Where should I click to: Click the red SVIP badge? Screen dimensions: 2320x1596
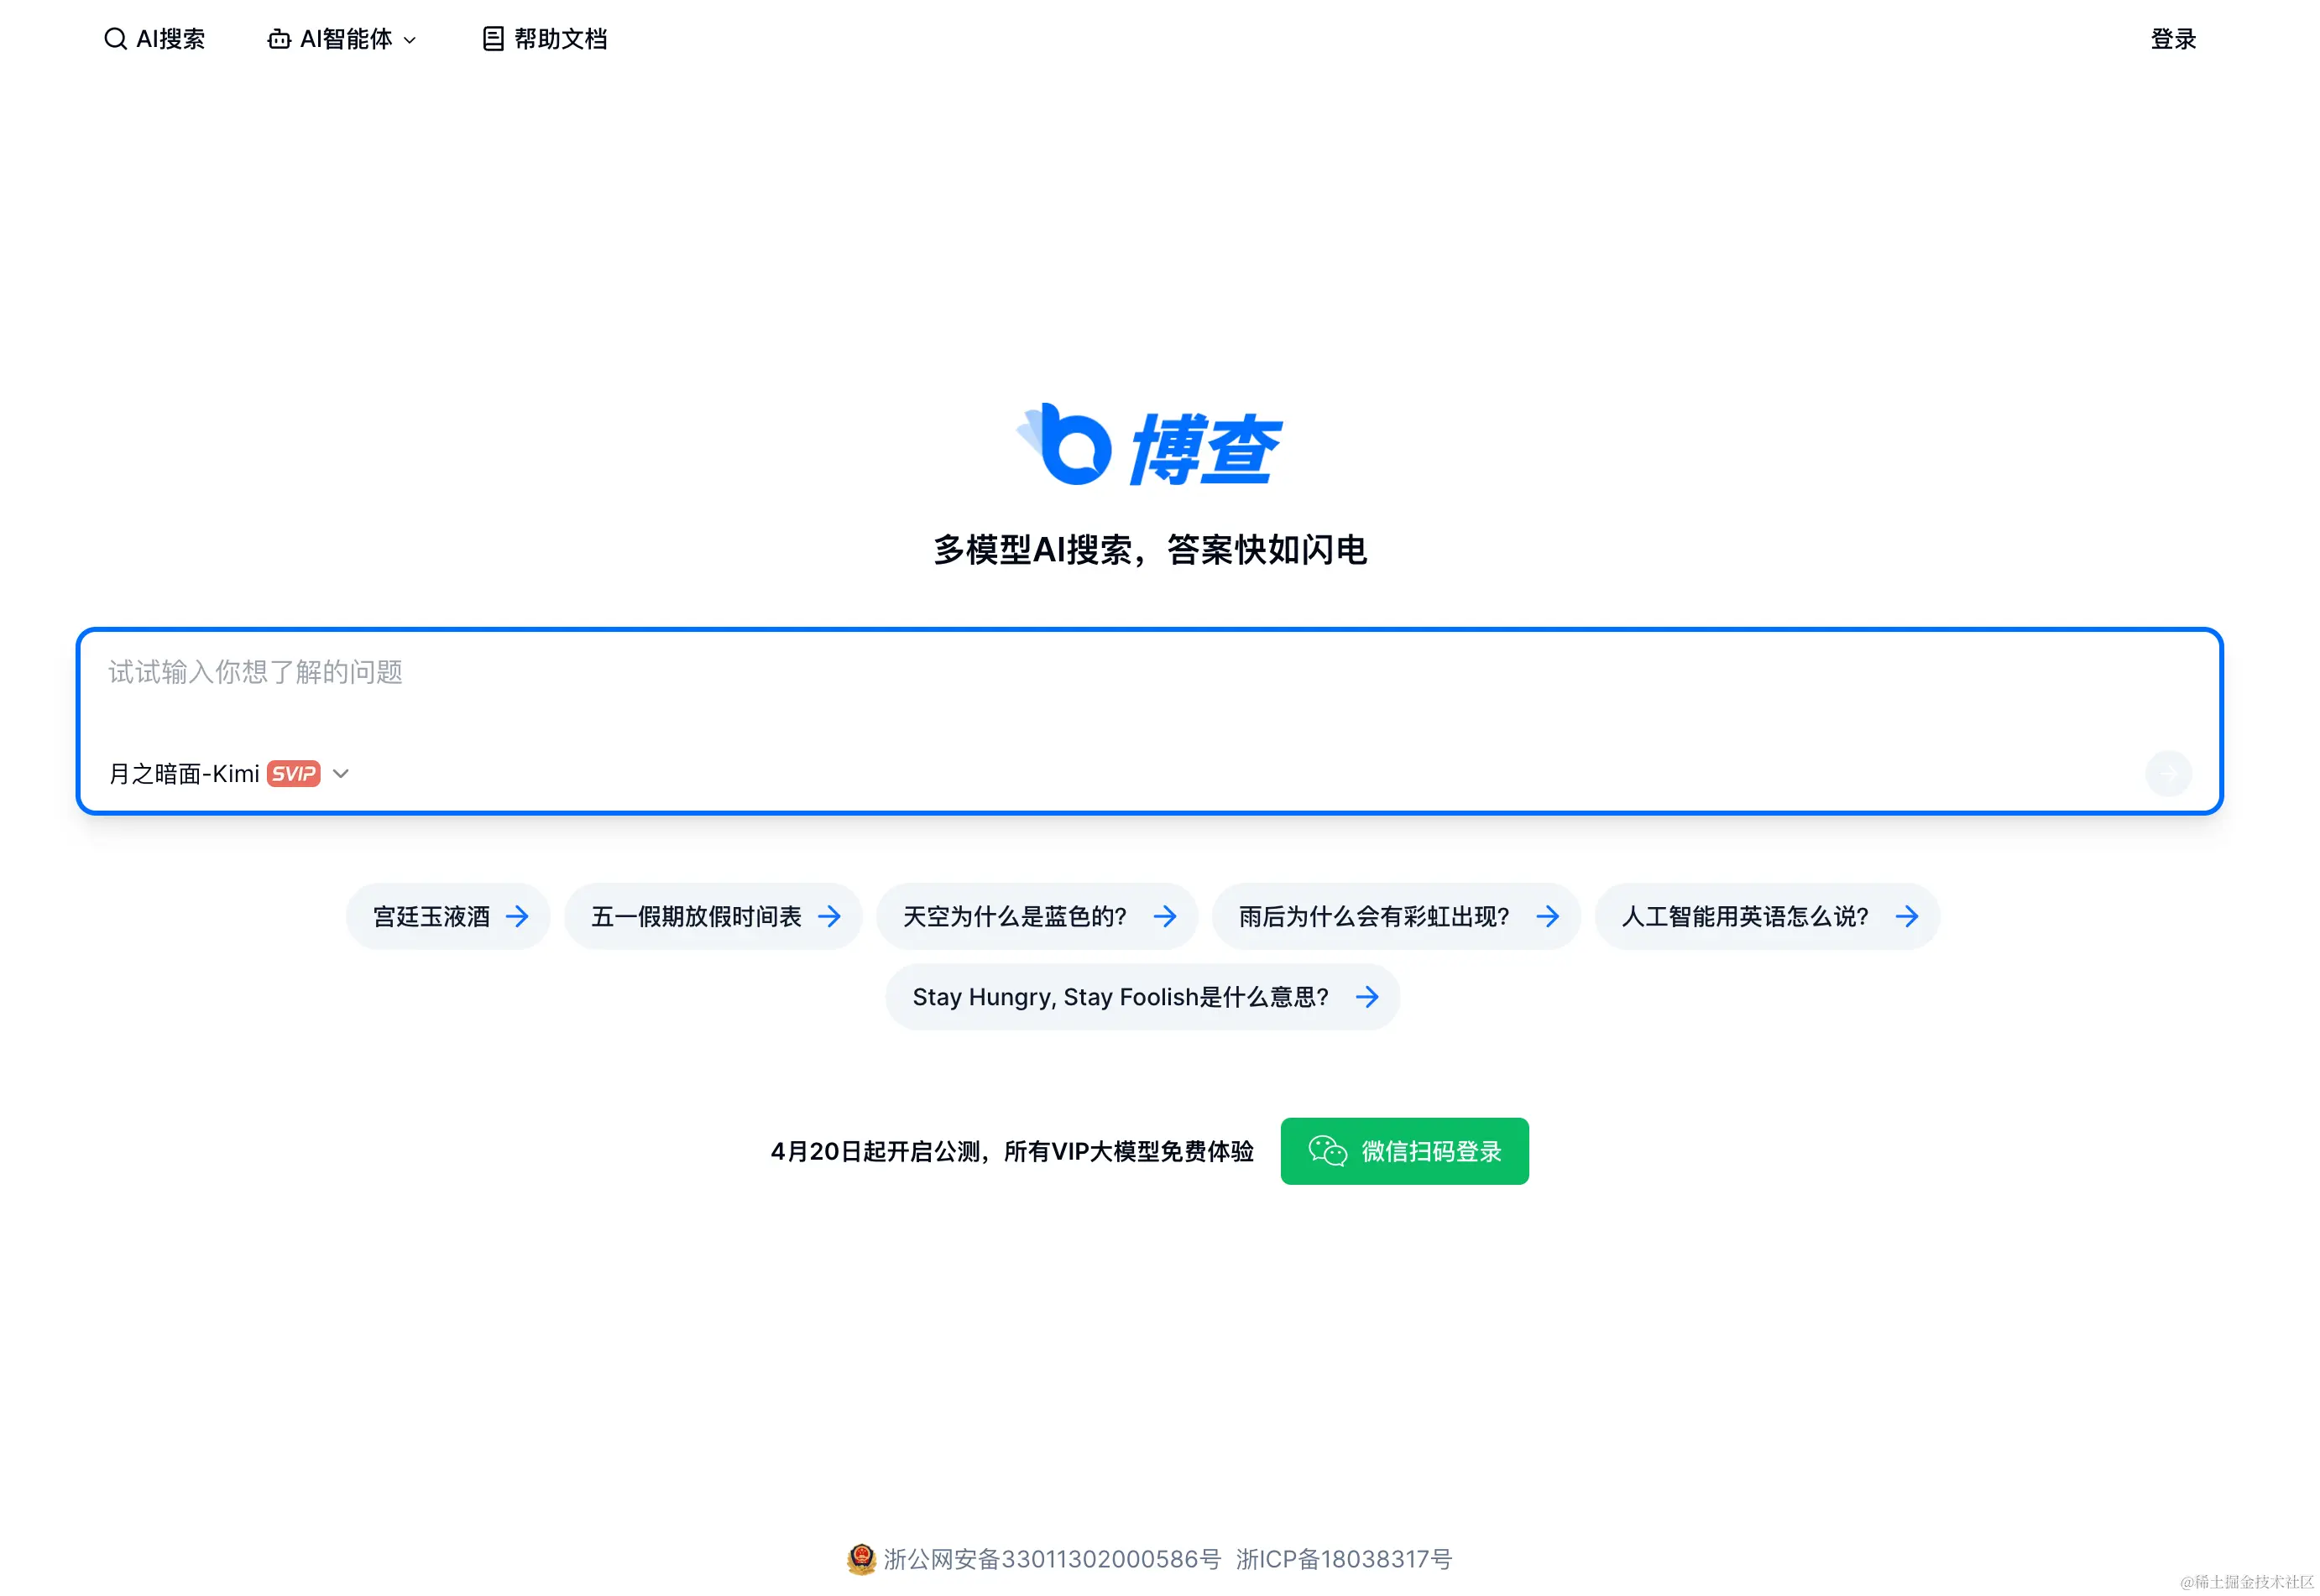point(293,773)
